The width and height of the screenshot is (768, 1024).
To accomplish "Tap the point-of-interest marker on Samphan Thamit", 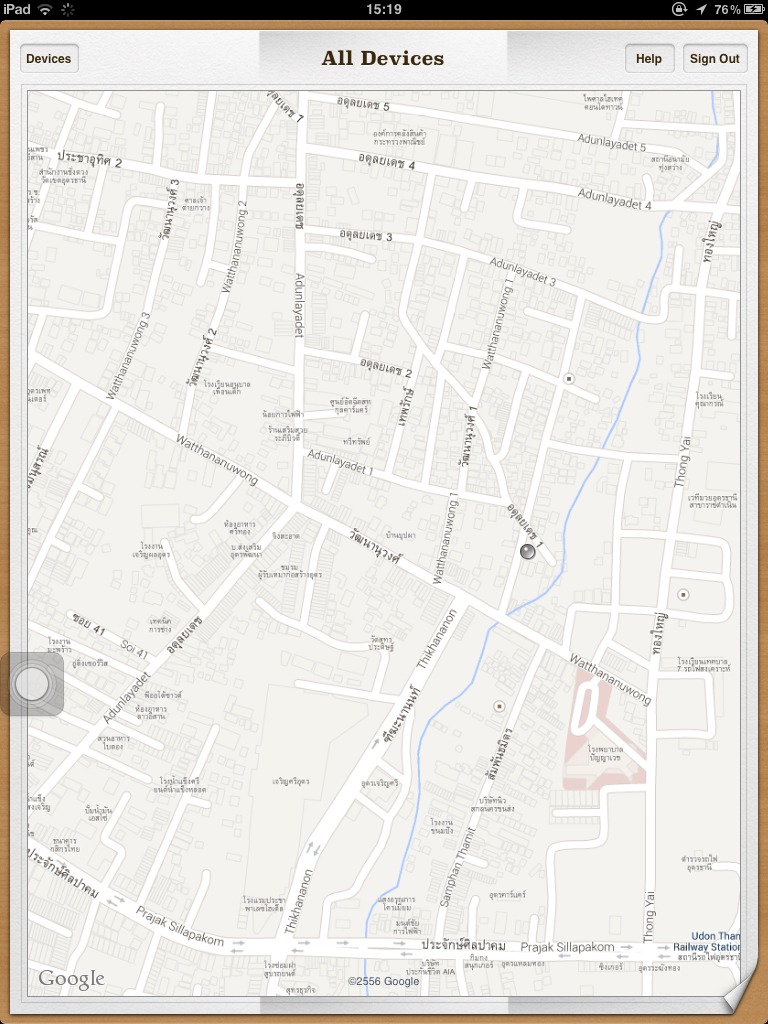I will [500, 706].
